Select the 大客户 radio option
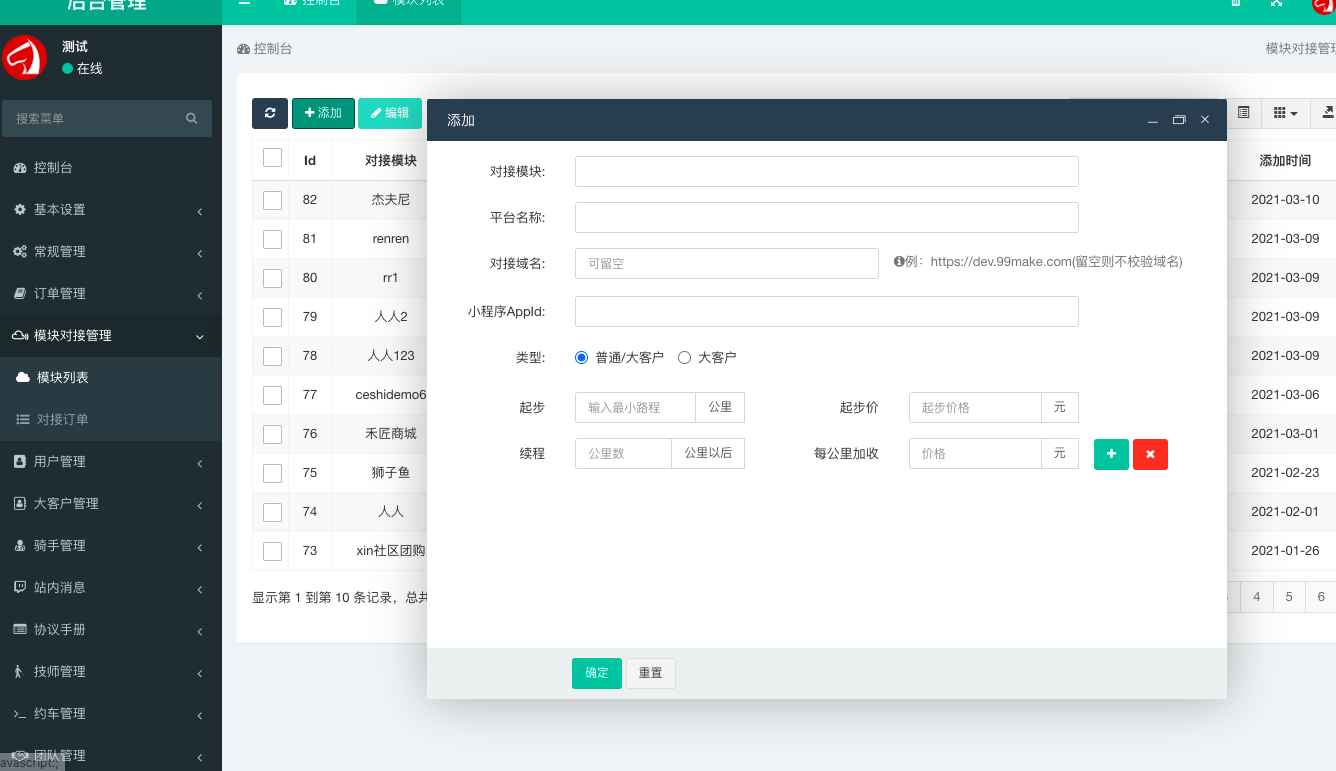Screen dimensions: 1336x771 pos(685,357)
